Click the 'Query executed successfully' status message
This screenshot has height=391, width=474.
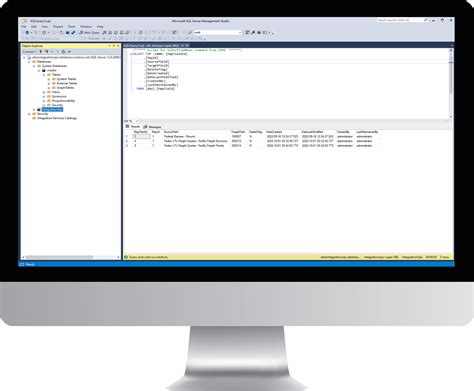(x=148, y=257)
